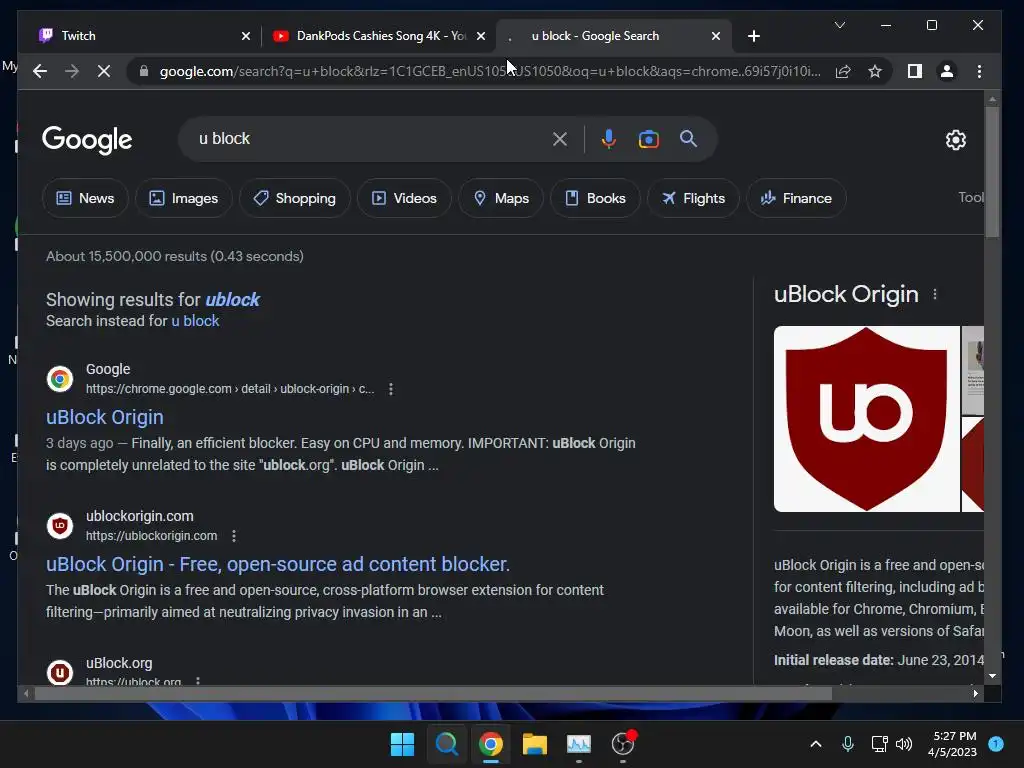1024x768 pixels.
Task: Click the uBlock.org result site name
Action: [119, 663]
